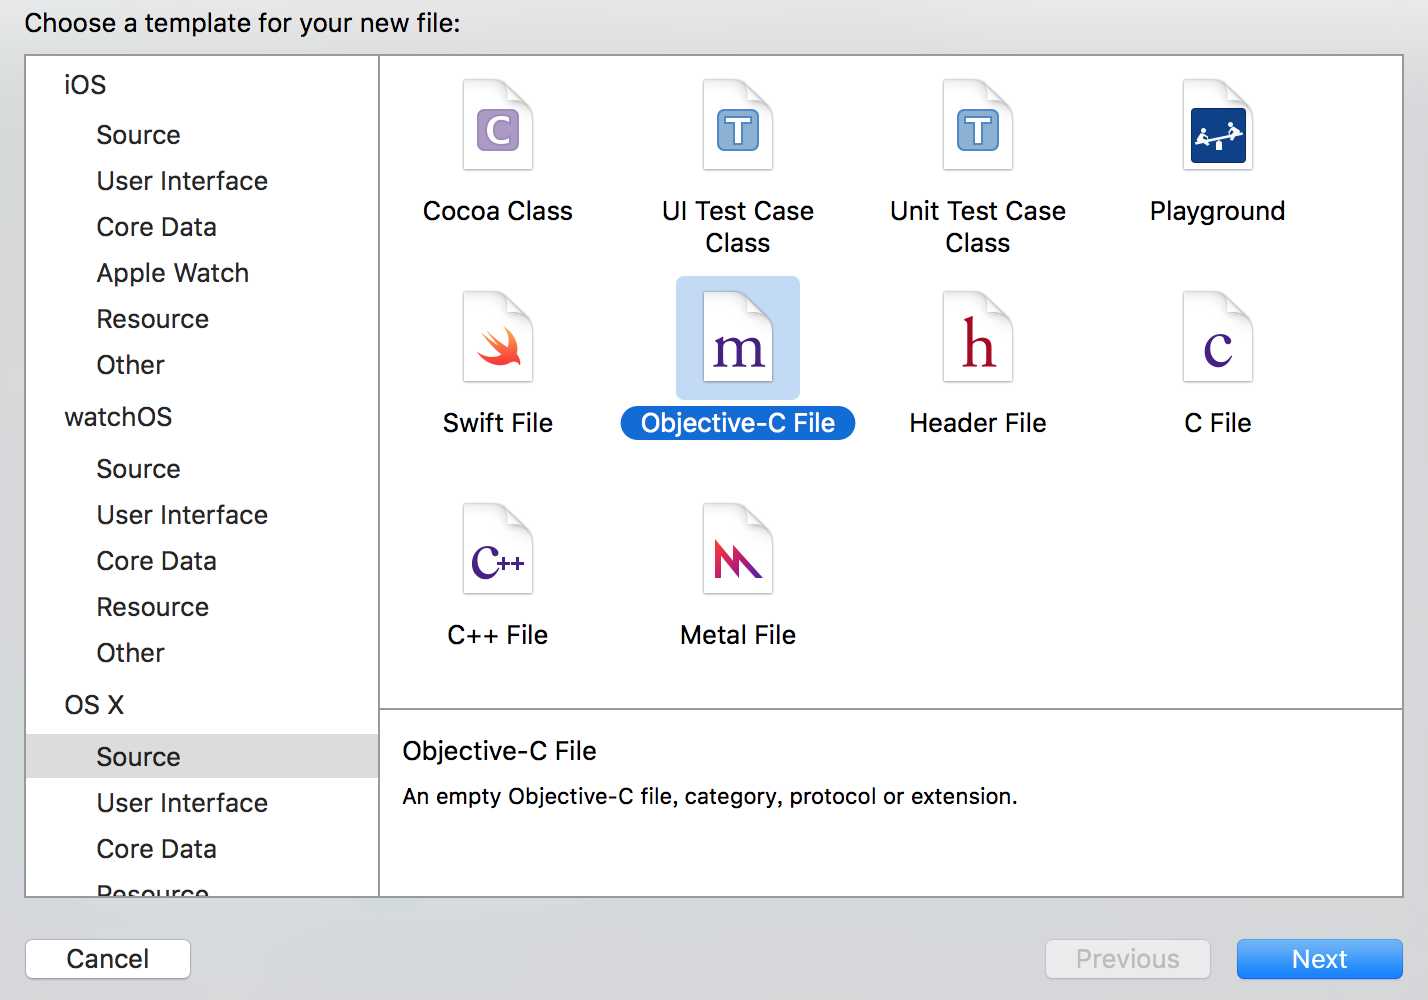1428x1000 pixels.
Task: Select Source under watchOS
Action: (x=138, y=469)
